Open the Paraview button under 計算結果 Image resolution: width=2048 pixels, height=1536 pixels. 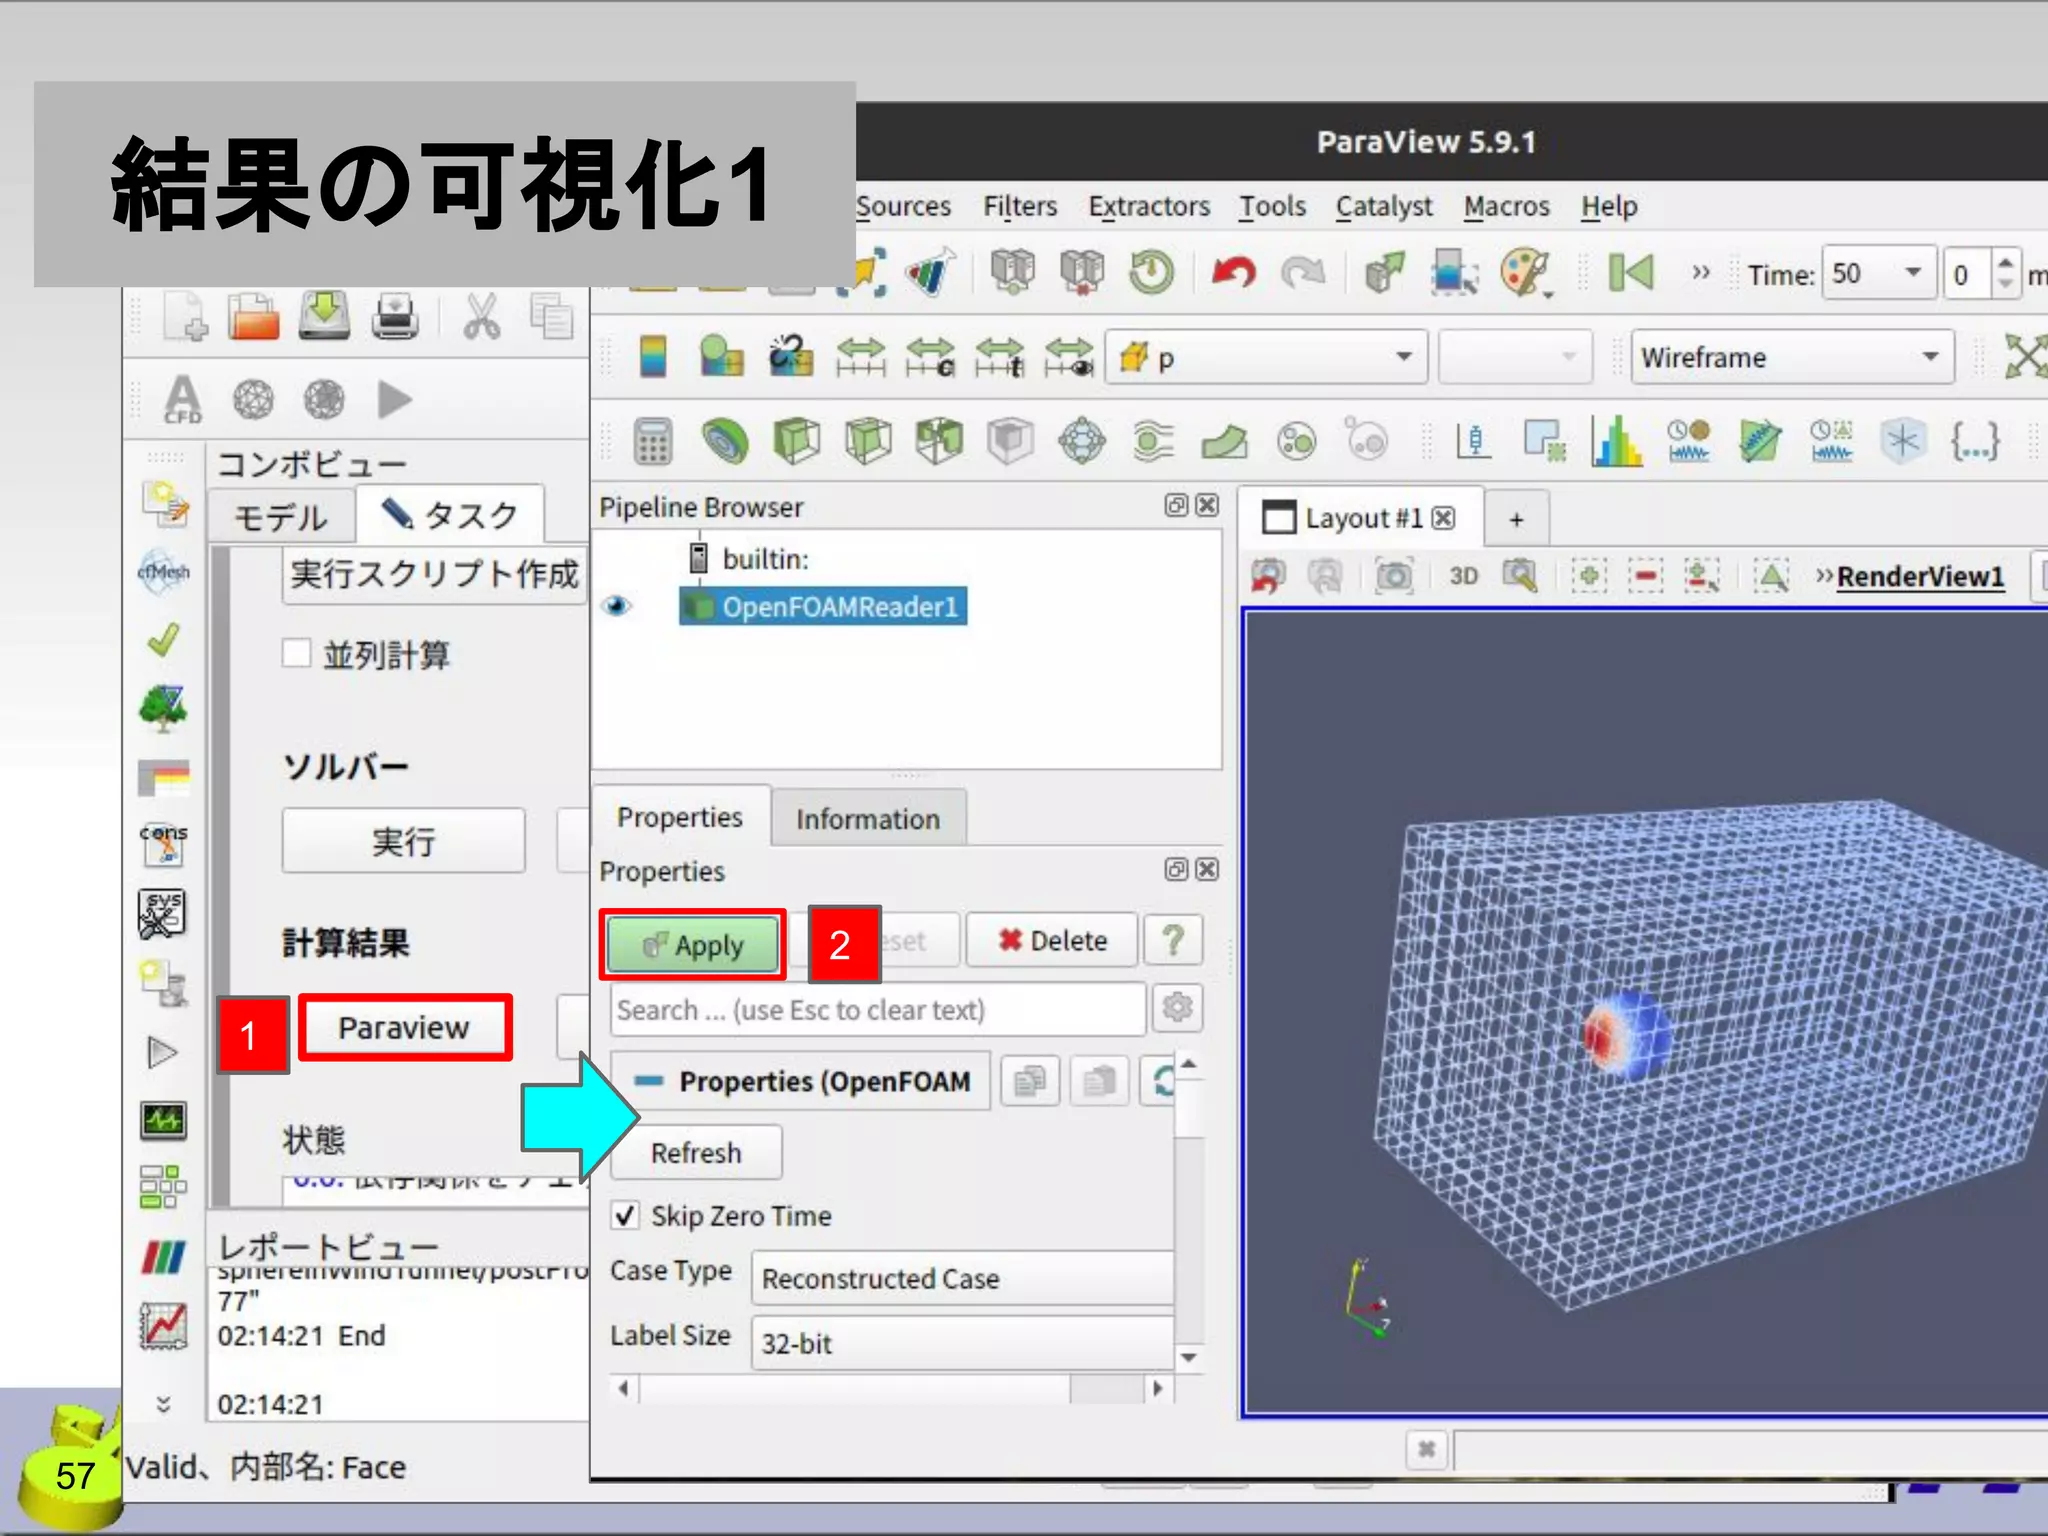coord(404,1027)
